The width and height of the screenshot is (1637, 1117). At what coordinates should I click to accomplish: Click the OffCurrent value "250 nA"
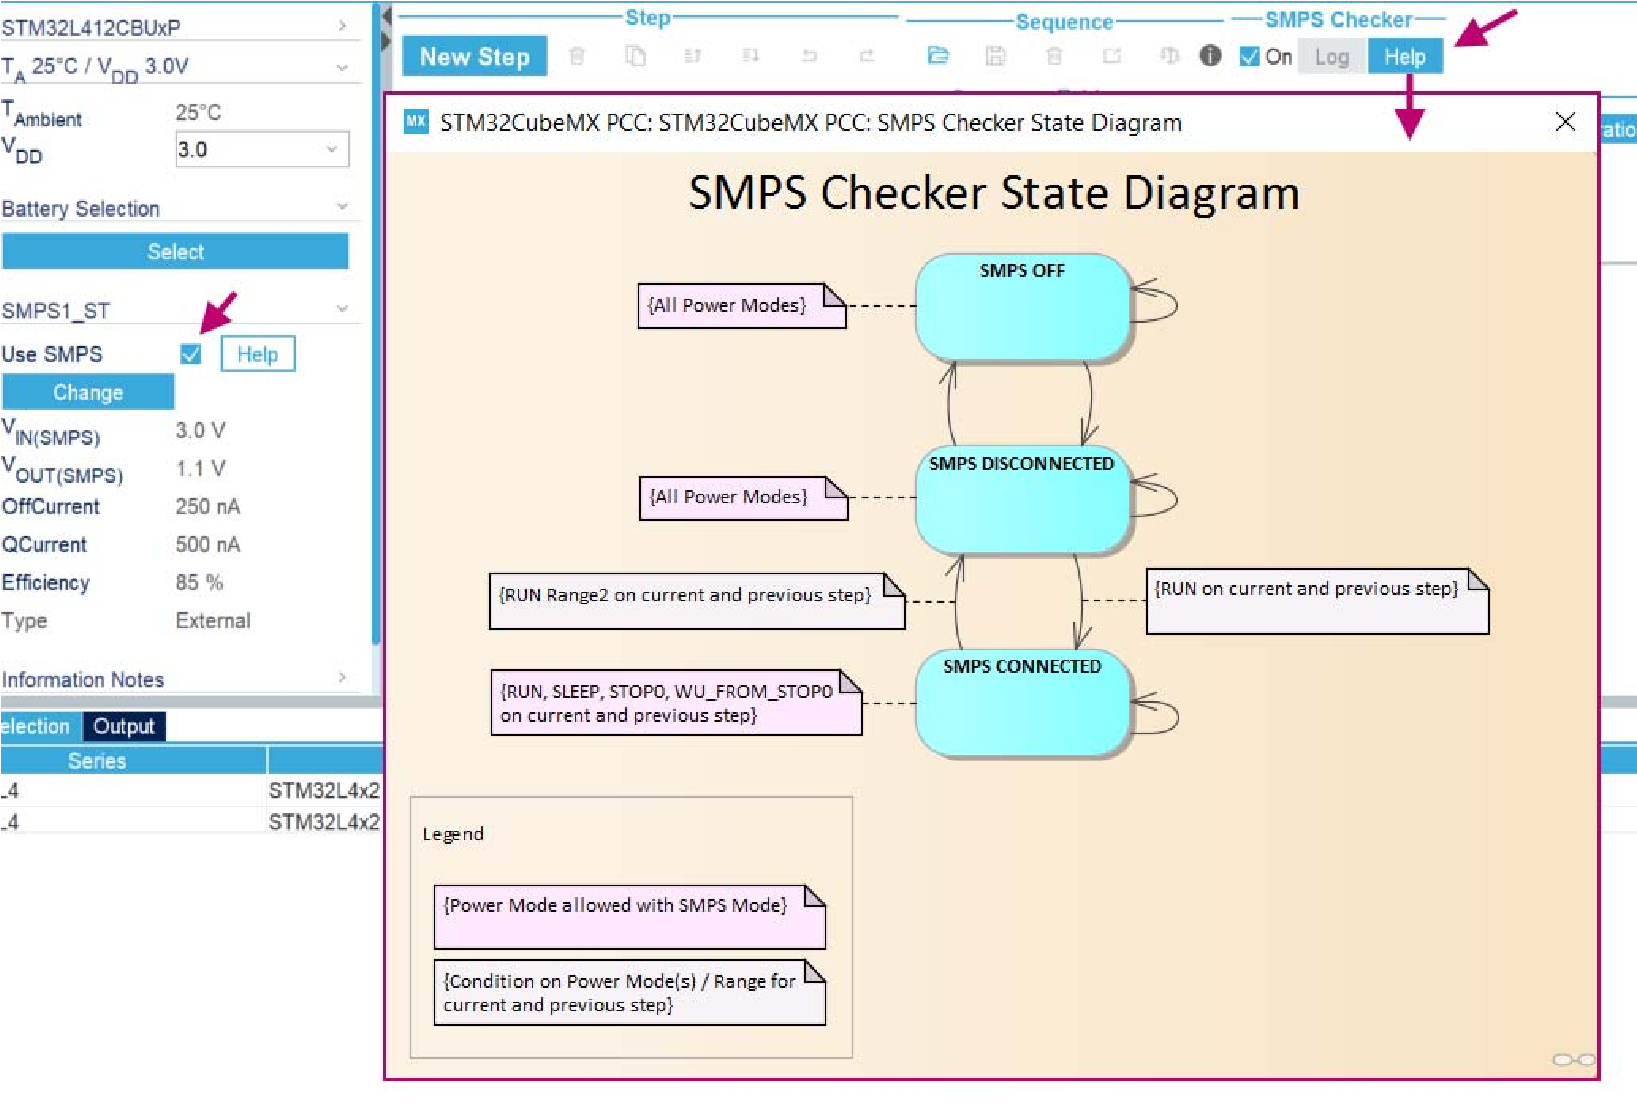208,506
